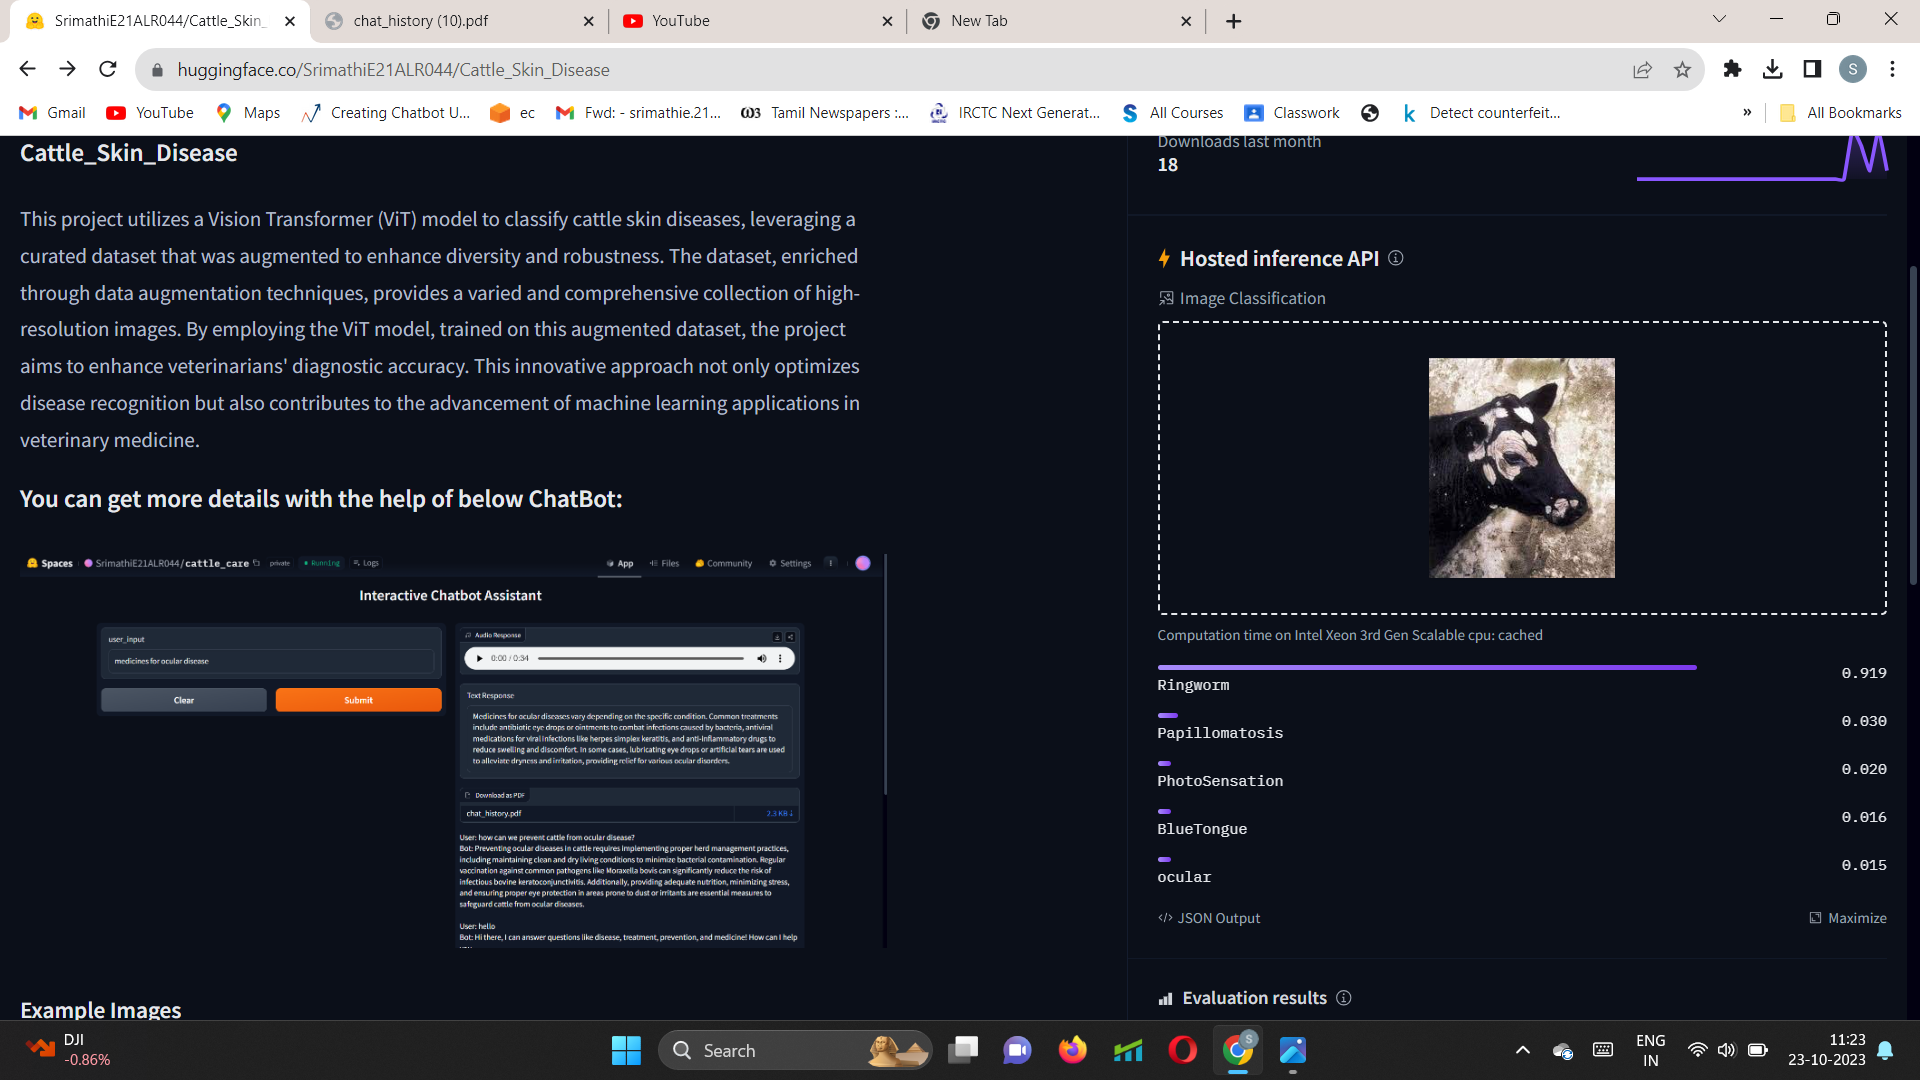Open the tab search dropdown arrow
Image resolution: width=1920 pixels, height=1080 pixels.
coord(1719,19)
